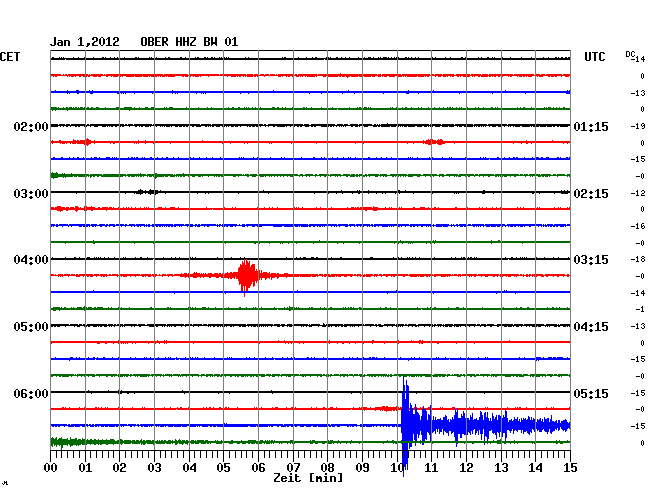Viewport: 650px width, 494px height.
Task: Click the "14" minute tick label
Action: 535,468
